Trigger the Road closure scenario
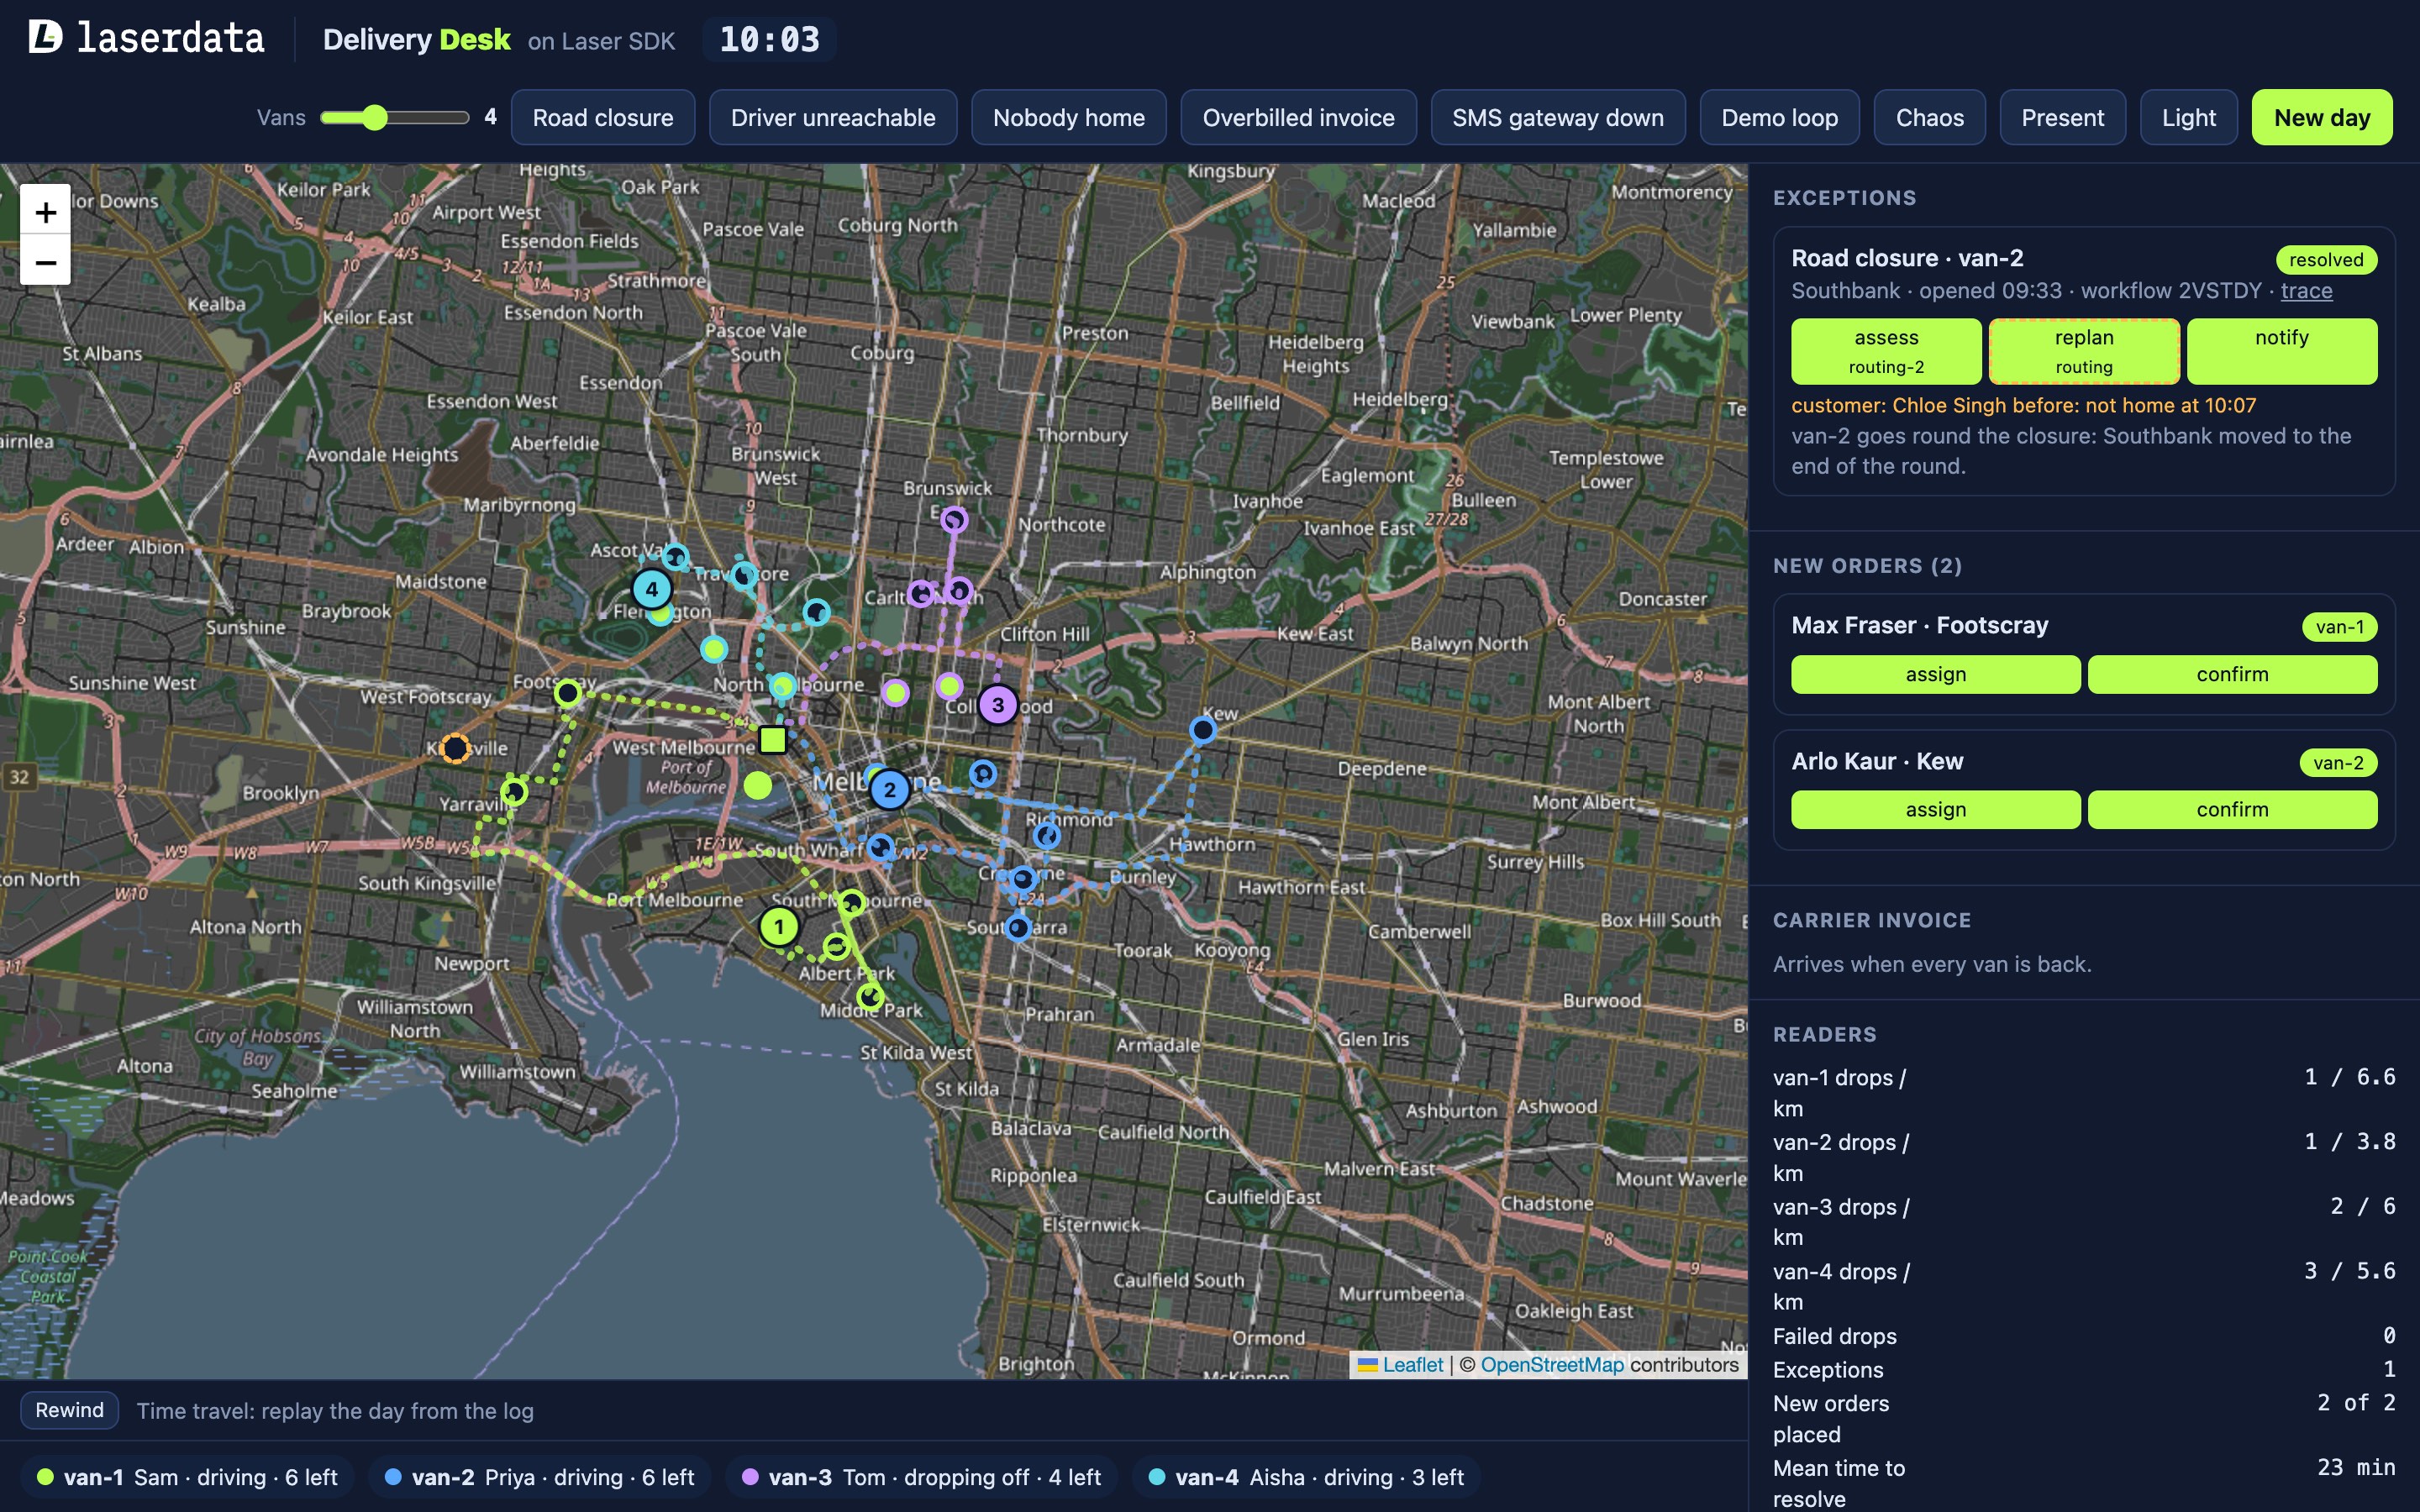 coord(603,118)
